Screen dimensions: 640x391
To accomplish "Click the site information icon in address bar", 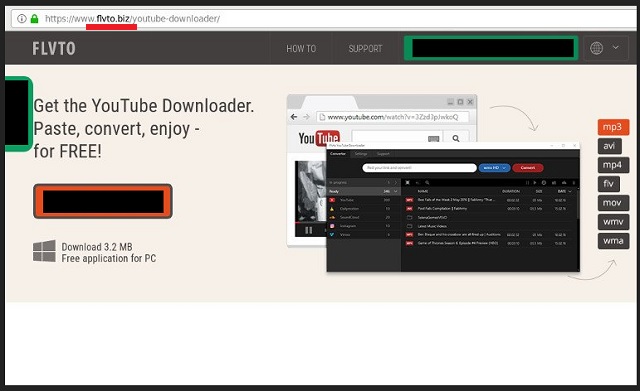I will pos(22,18).
